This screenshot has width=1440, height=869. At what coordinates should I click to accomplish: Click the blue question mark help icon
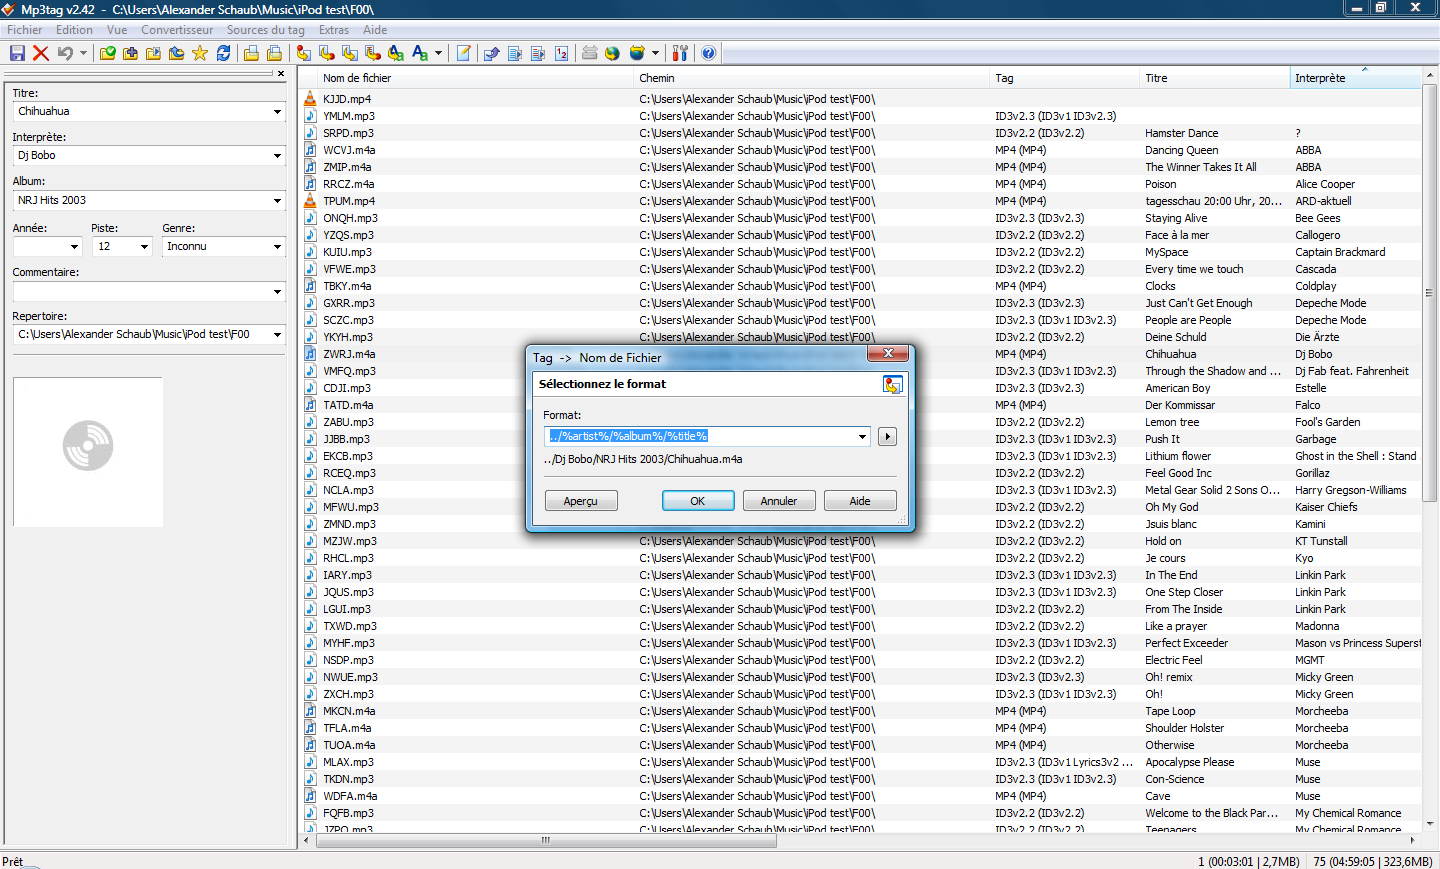[709, 53]
